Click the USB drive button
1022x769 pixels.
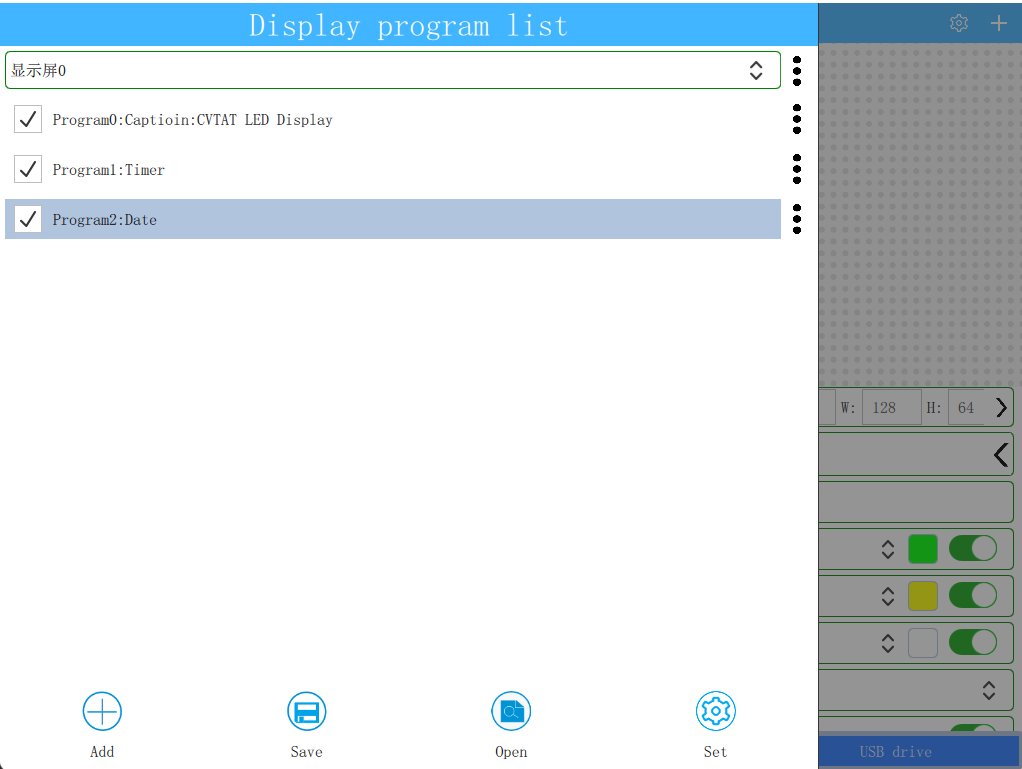click(918, 751)
